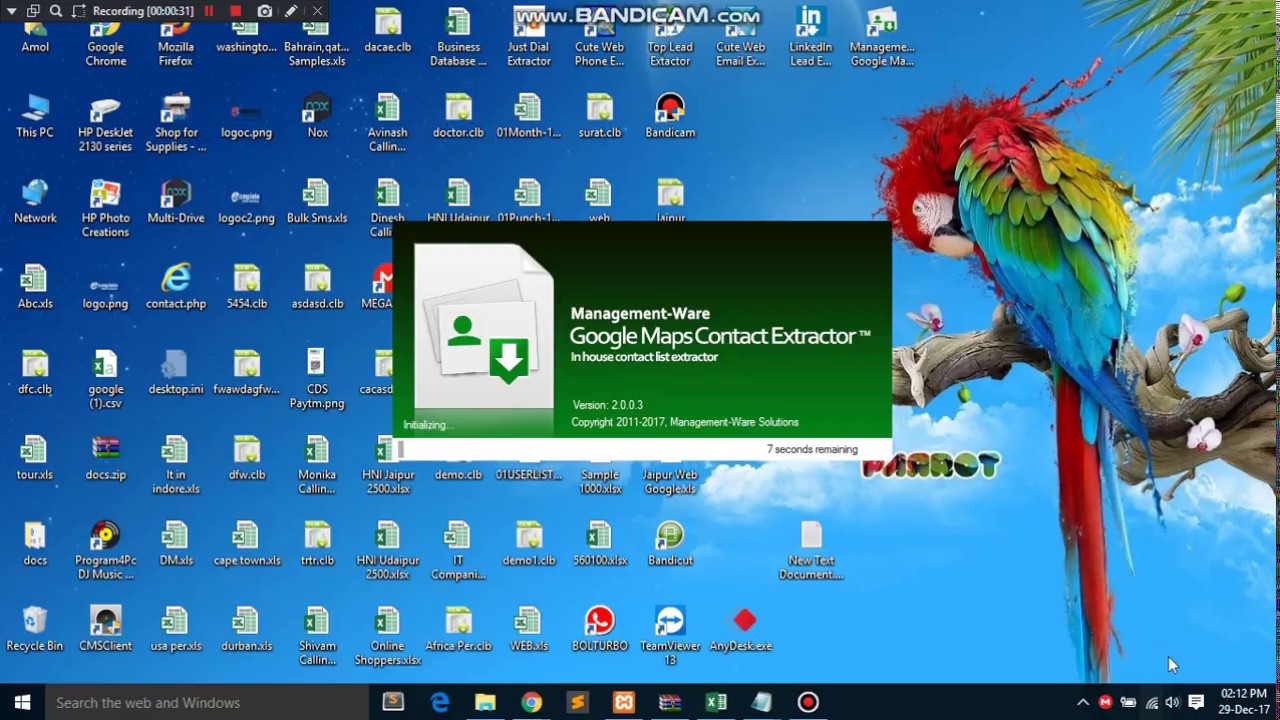The image size is (1280, 720).
Task: Stop the Bandicam recording
Action: (x=236, y=11)
